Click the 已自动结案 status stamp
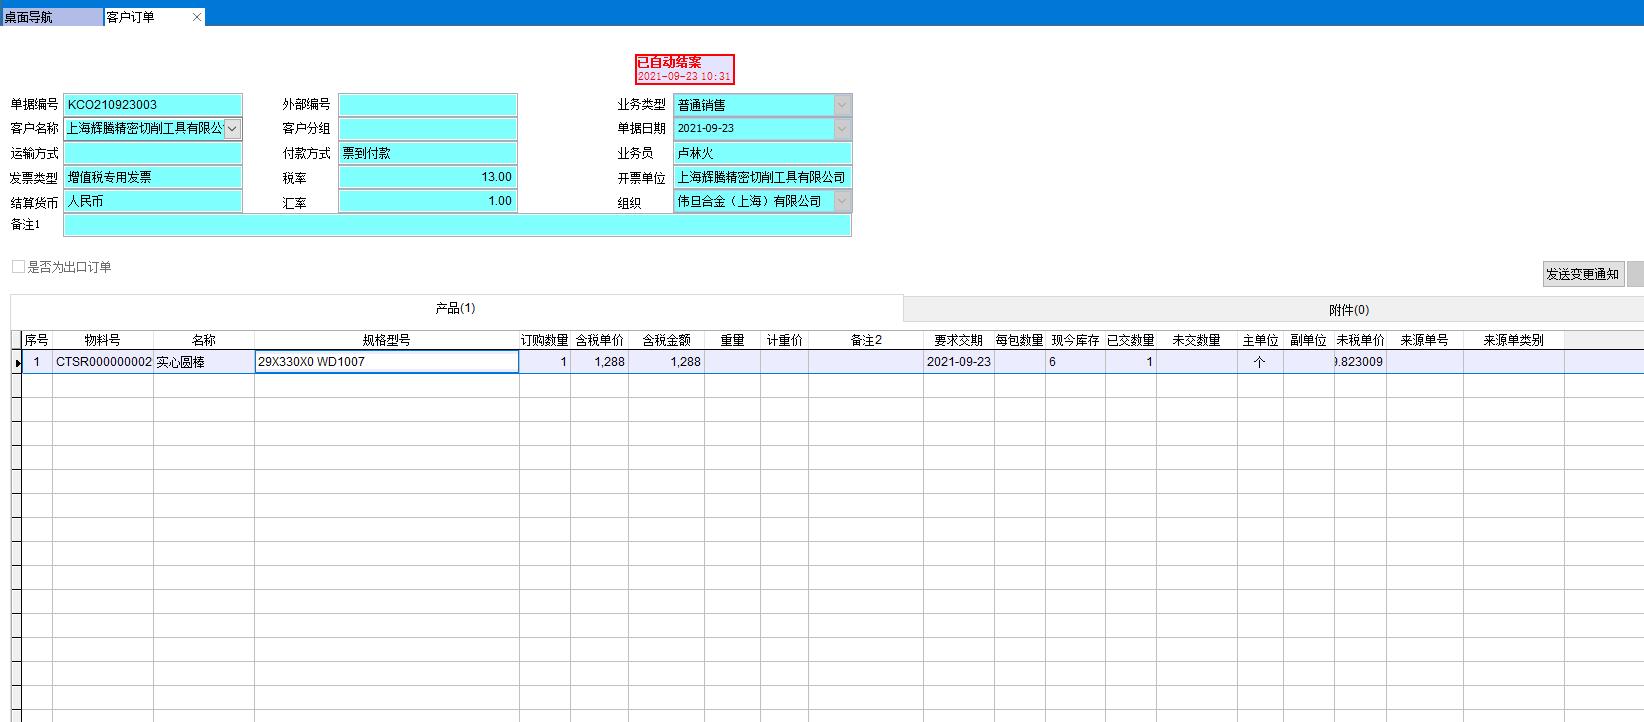The image size is (1644, 722). point(684,69)
